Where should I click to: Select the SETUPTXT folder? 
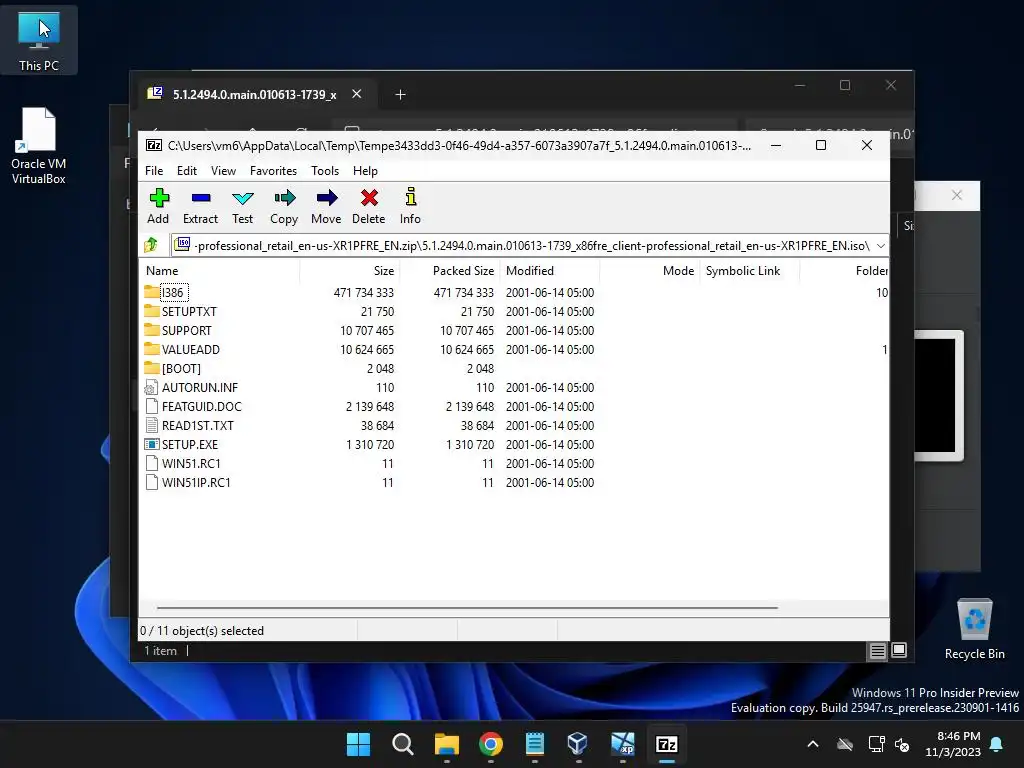pyautogui.click(x=180, y=312)
